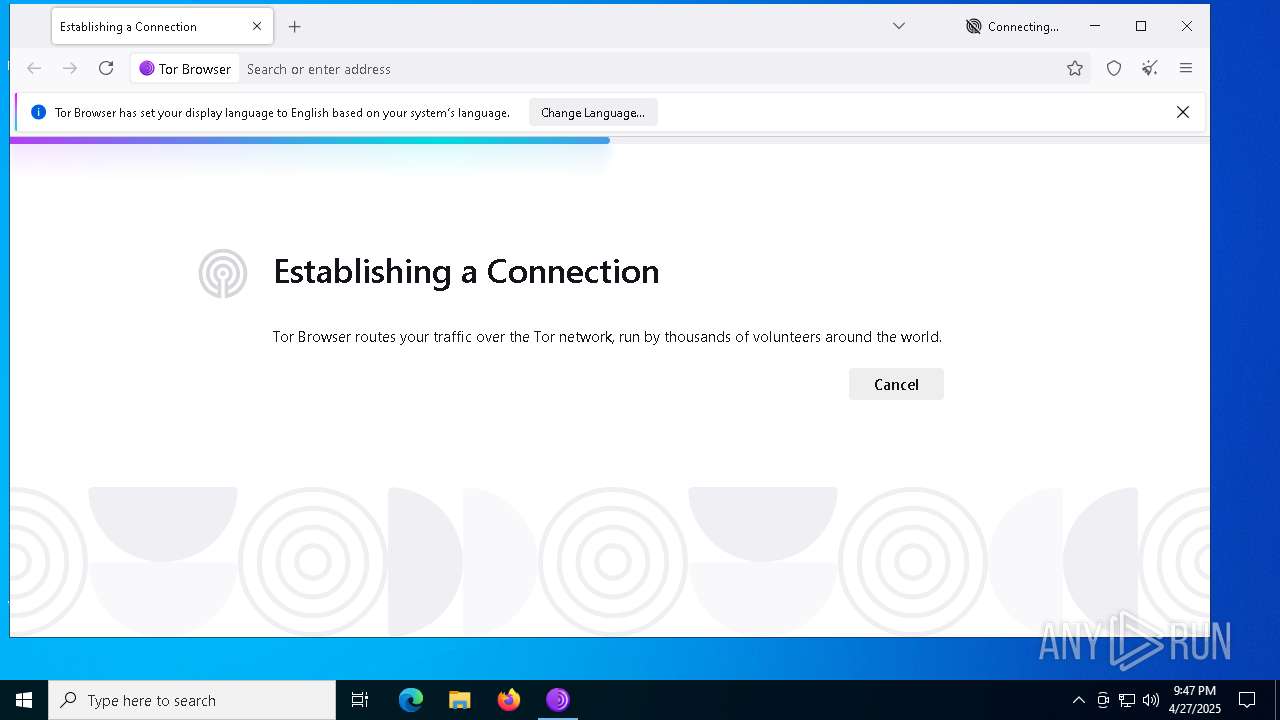Screen dimensions: 1280x720
Task: Open the Action Center notifications
Action: tap(1247, 700)
